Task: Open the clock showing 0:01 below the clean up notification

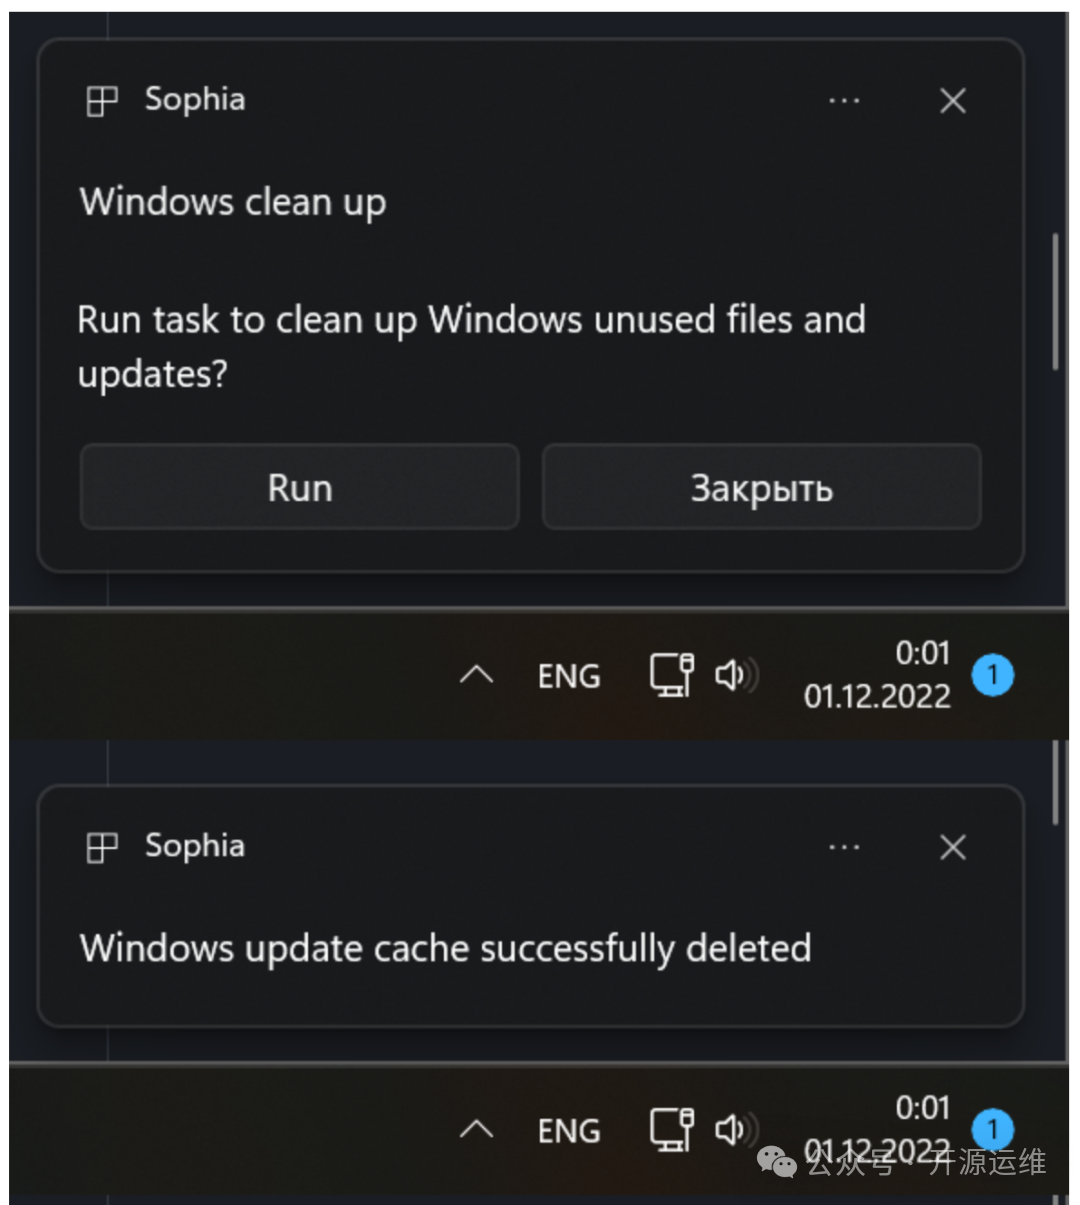Action: 877,675
